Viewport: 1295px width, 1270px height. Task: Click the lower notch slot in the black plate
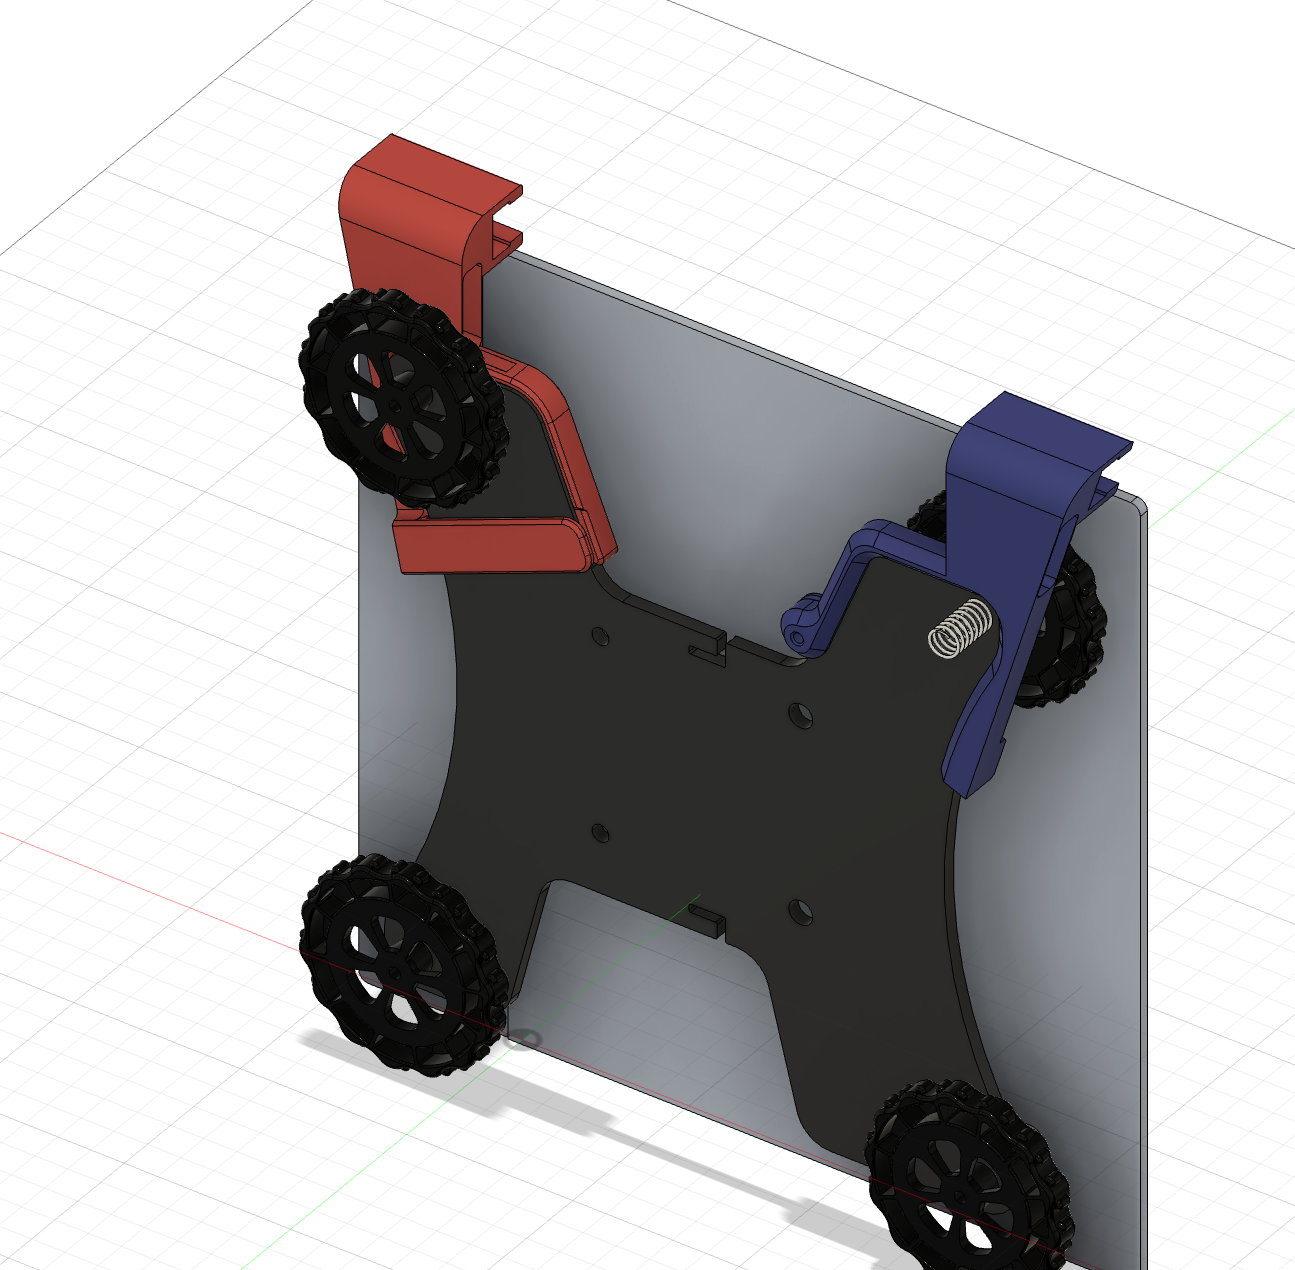point(707,918)
